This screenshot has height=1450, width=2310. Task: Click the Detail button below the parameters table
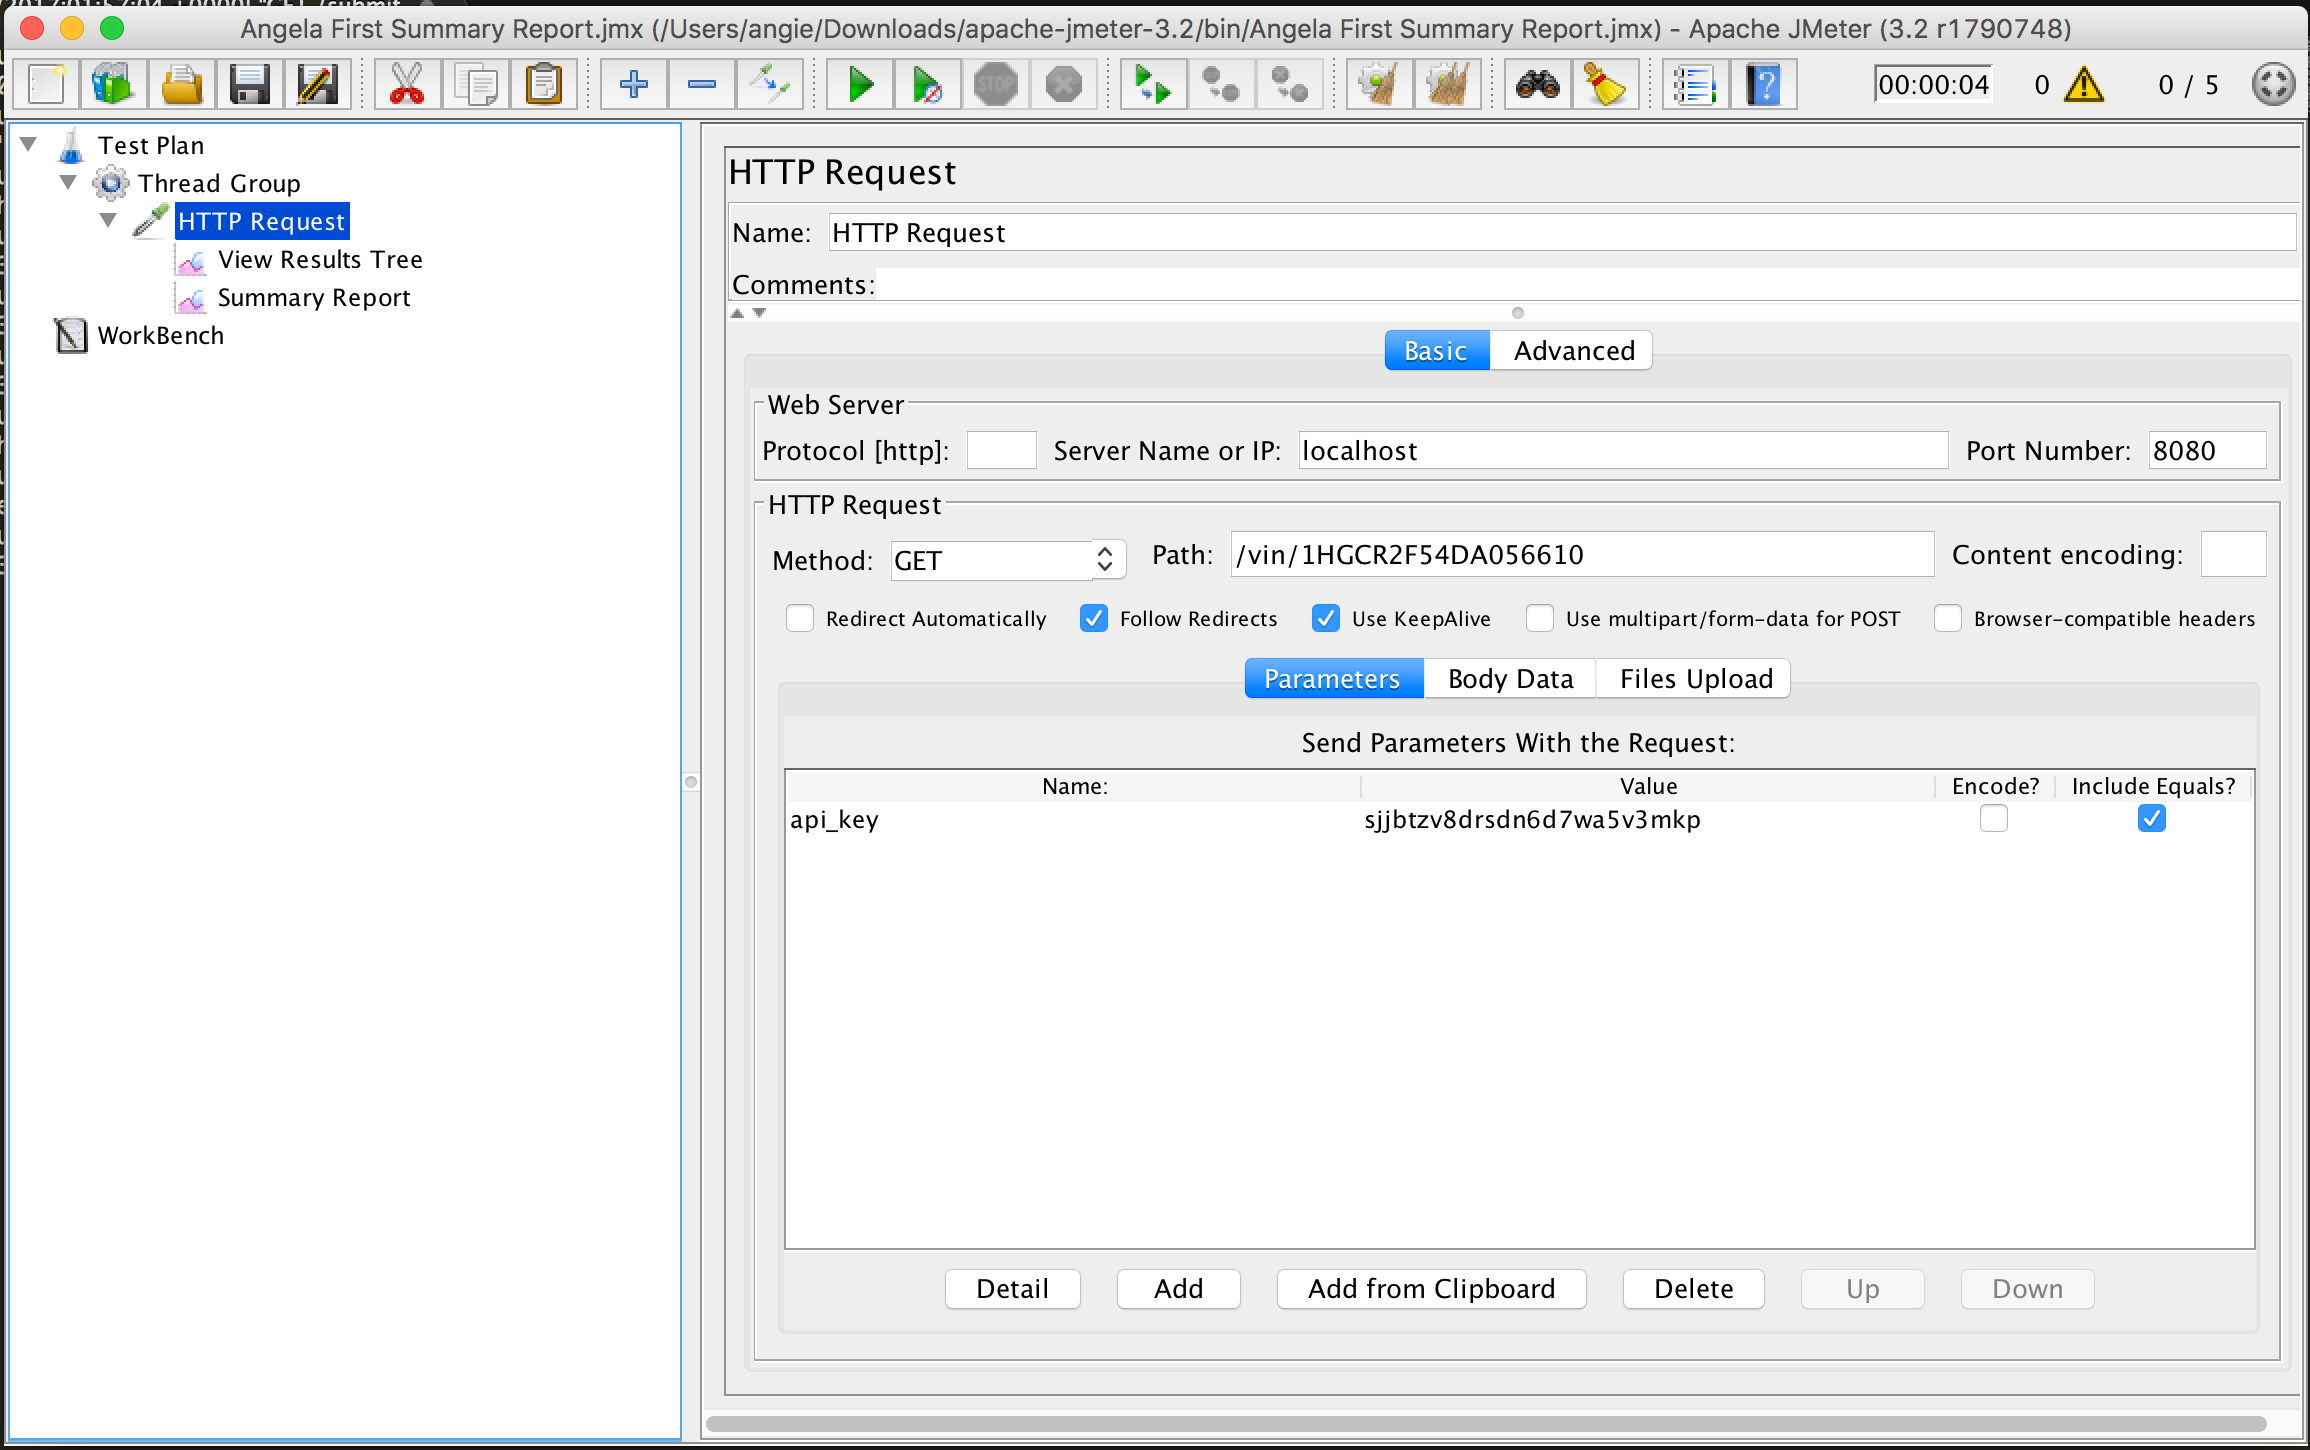coord(1012,1288)
